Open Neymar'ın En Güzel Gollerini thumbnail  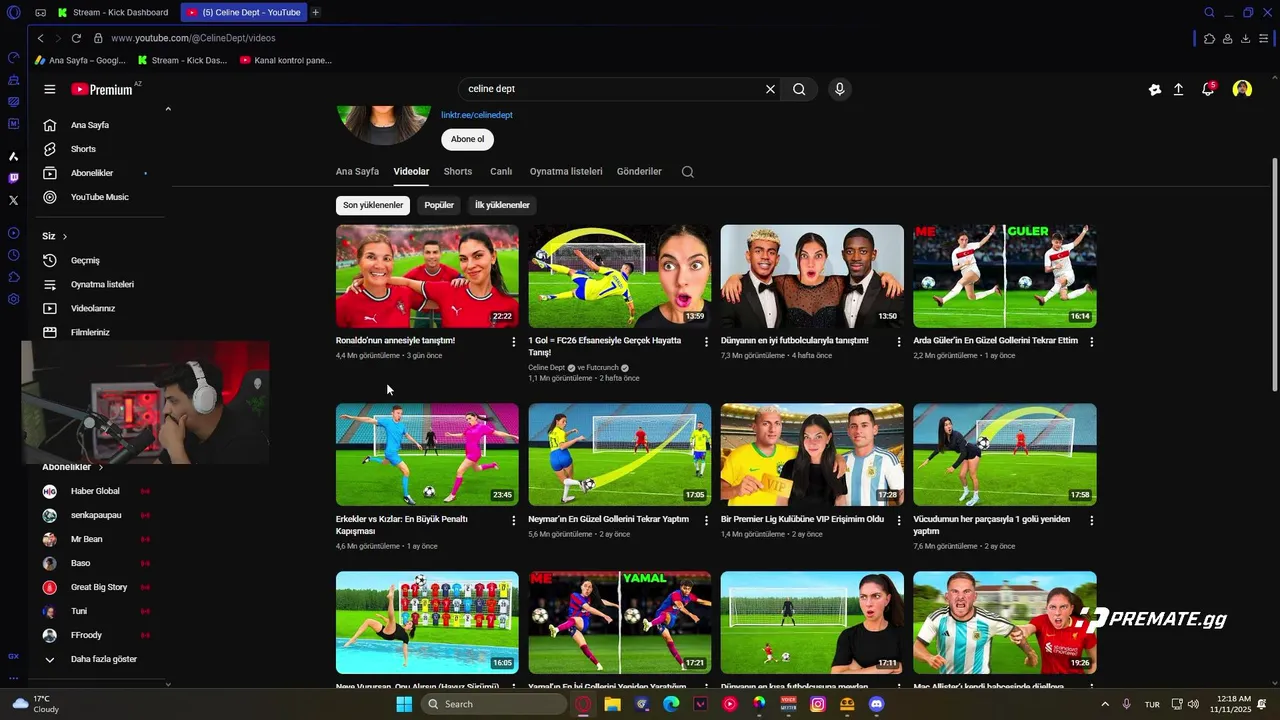coord(620,455)
